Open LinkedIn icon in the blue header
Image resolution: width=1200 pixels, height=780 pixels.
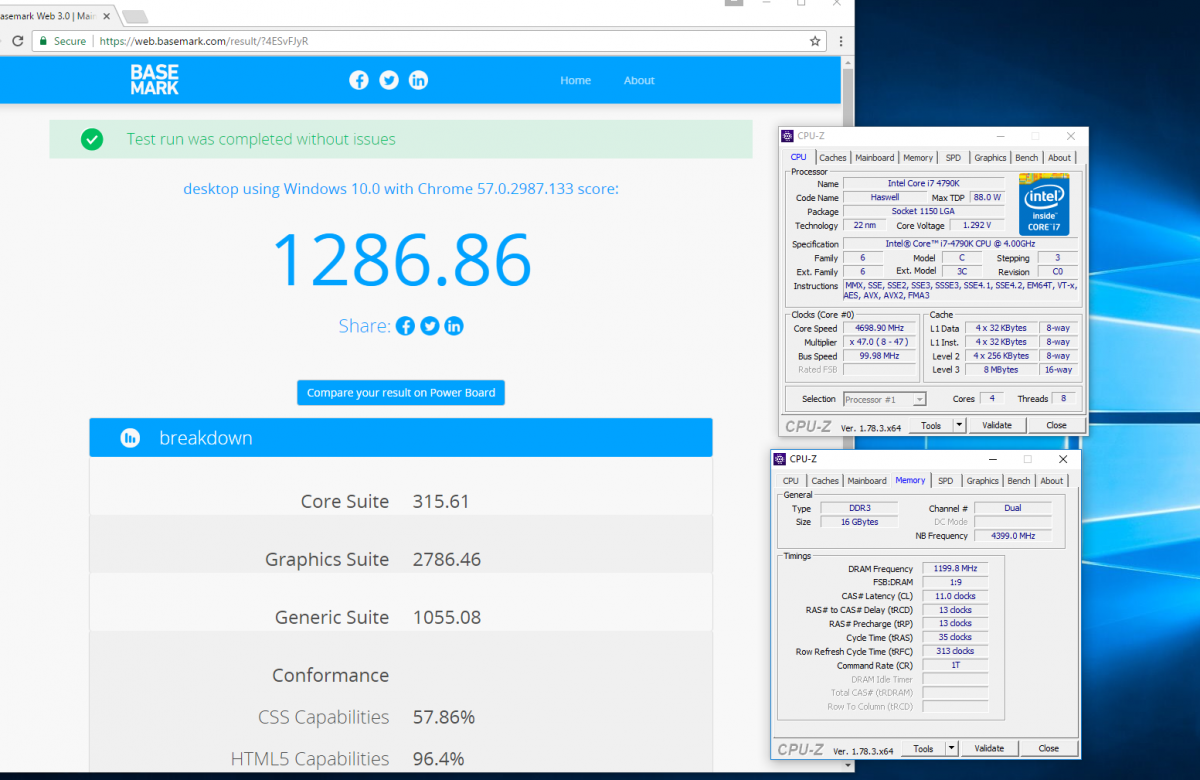point(419,80)
